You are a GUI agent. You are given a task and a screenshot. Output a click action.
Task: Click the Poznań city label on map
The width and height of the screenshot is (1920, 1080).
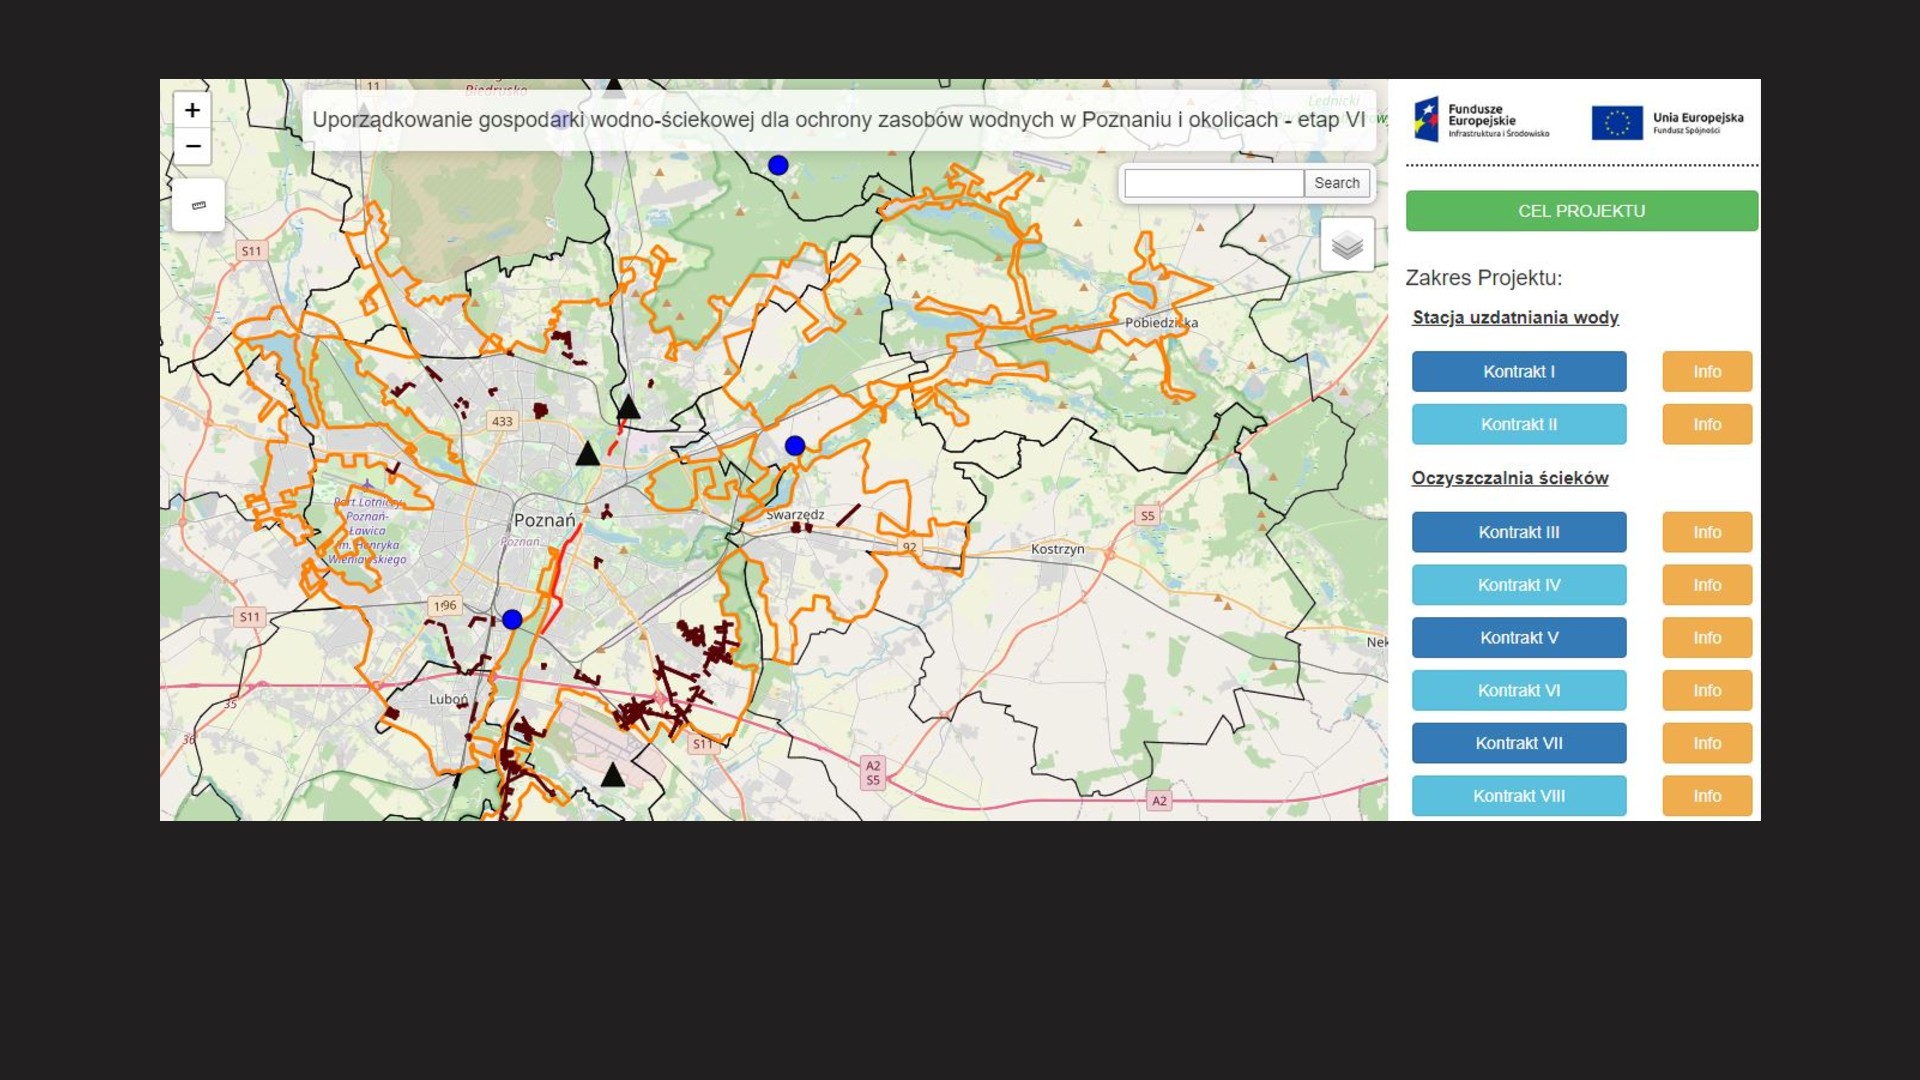click(x=544, y=521)
